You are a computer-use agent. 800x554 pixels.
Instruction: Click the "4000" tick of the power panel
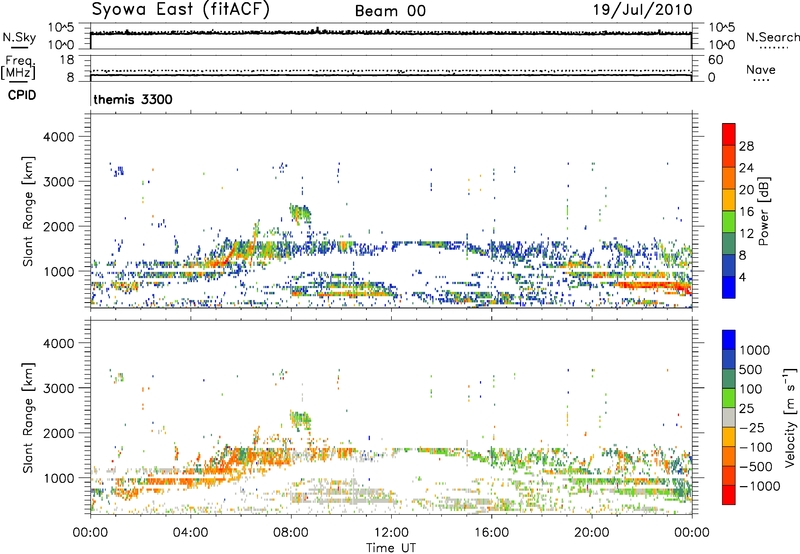click(59, 137)
